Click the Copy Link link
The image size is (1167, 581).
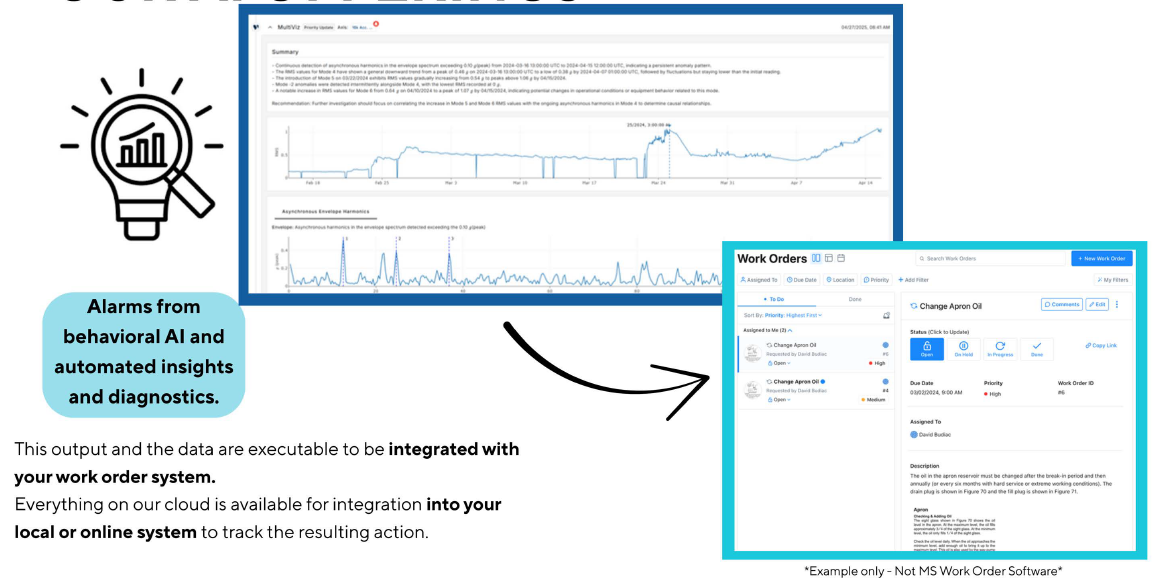[x=1101, y=345]
